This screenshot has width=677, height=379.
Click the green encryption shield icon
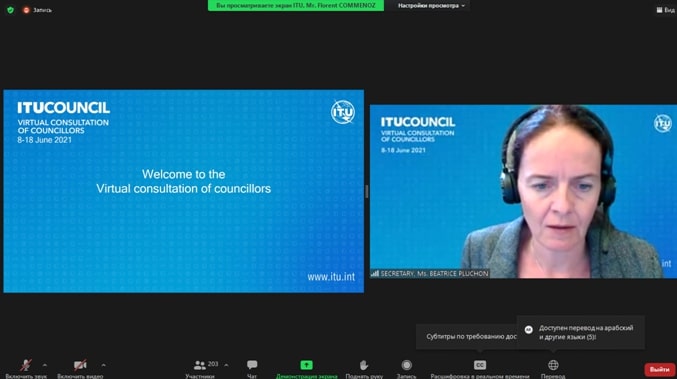10,10
